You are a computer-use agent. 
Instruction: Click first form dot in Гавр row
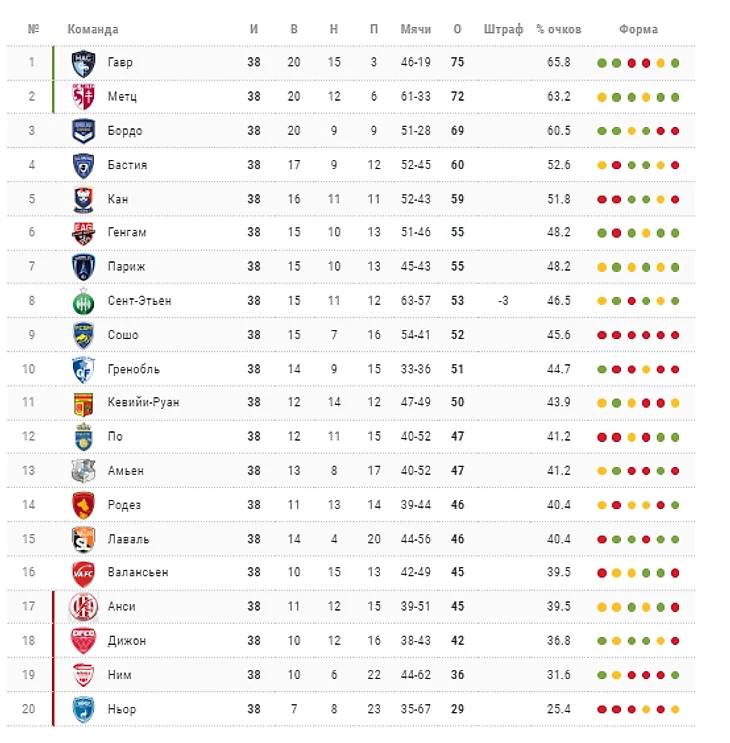tap(602, 63)
